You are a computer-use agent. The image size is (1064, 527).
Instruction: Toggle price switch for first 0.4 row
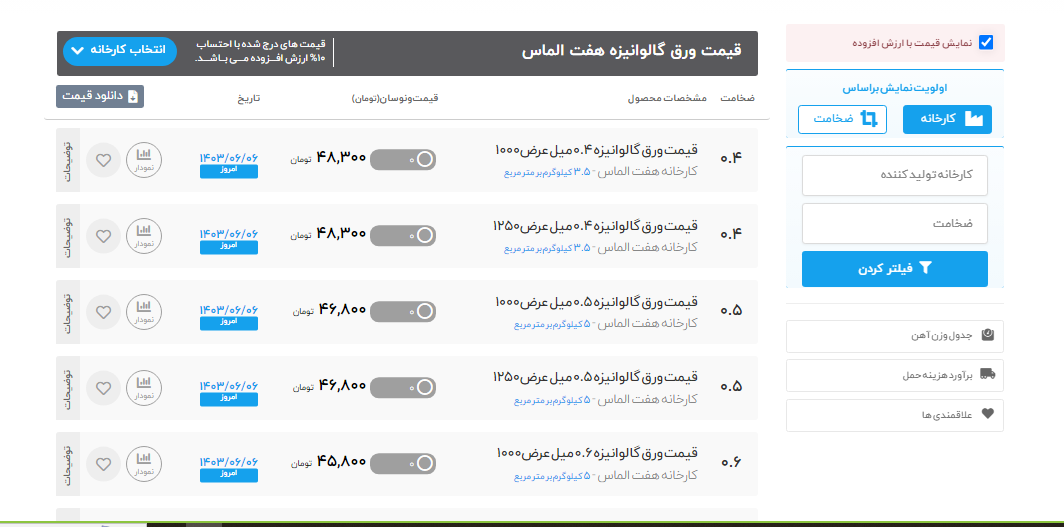click(403, 160)
